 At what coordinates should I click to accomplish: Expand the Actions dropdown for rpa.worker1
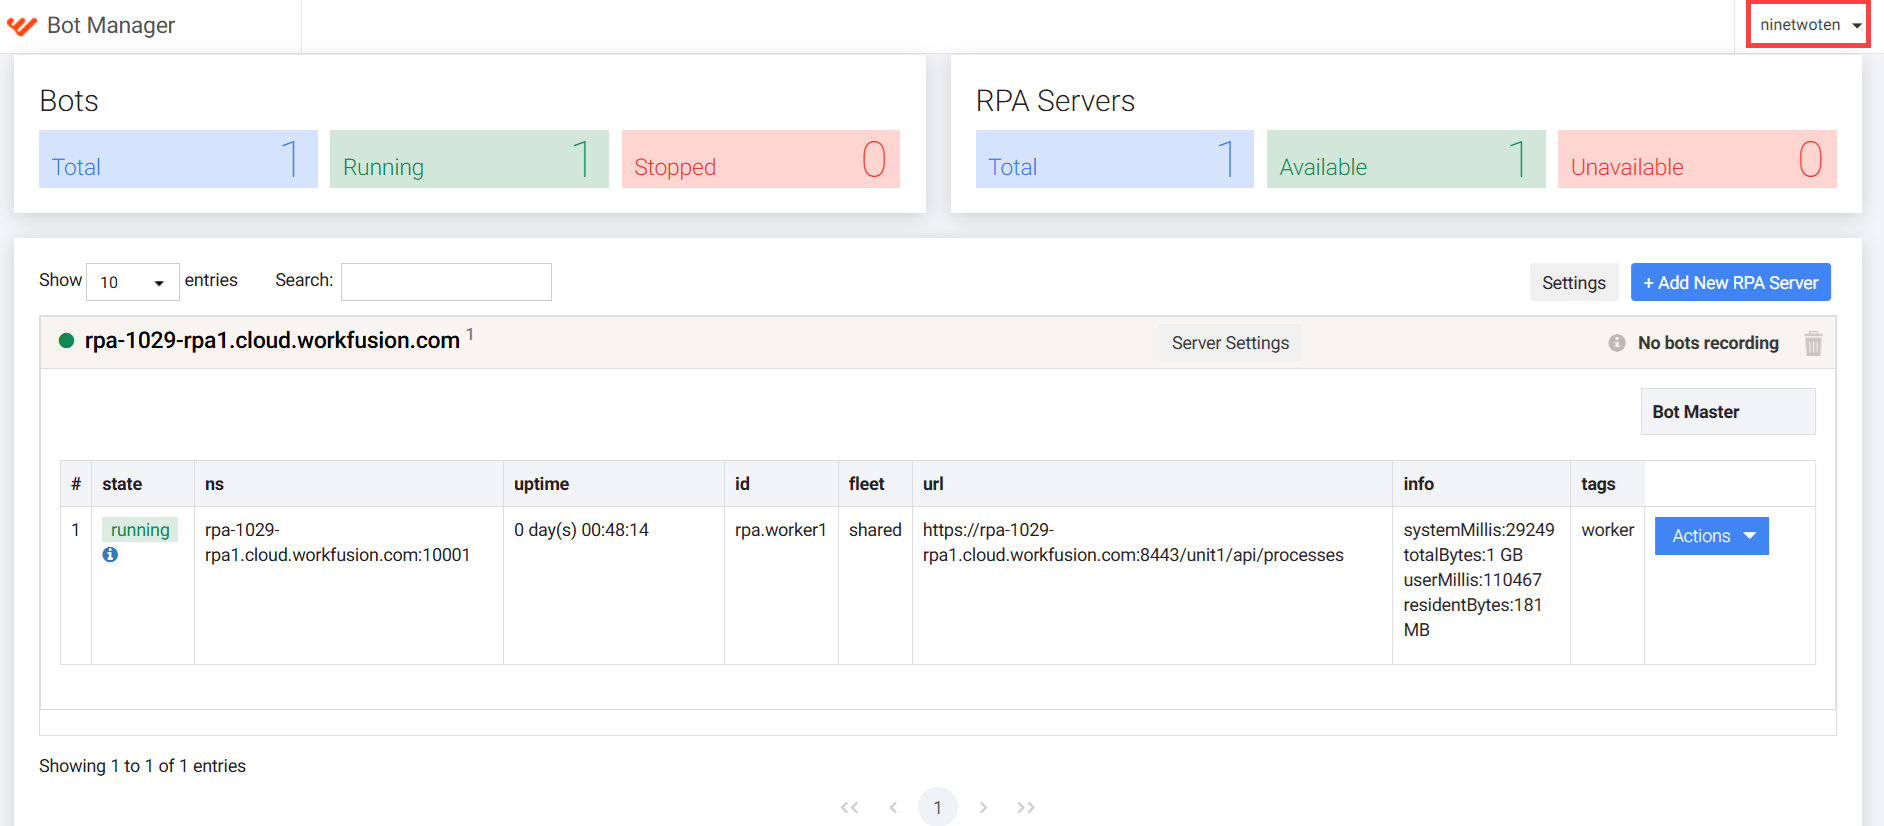1712,536
